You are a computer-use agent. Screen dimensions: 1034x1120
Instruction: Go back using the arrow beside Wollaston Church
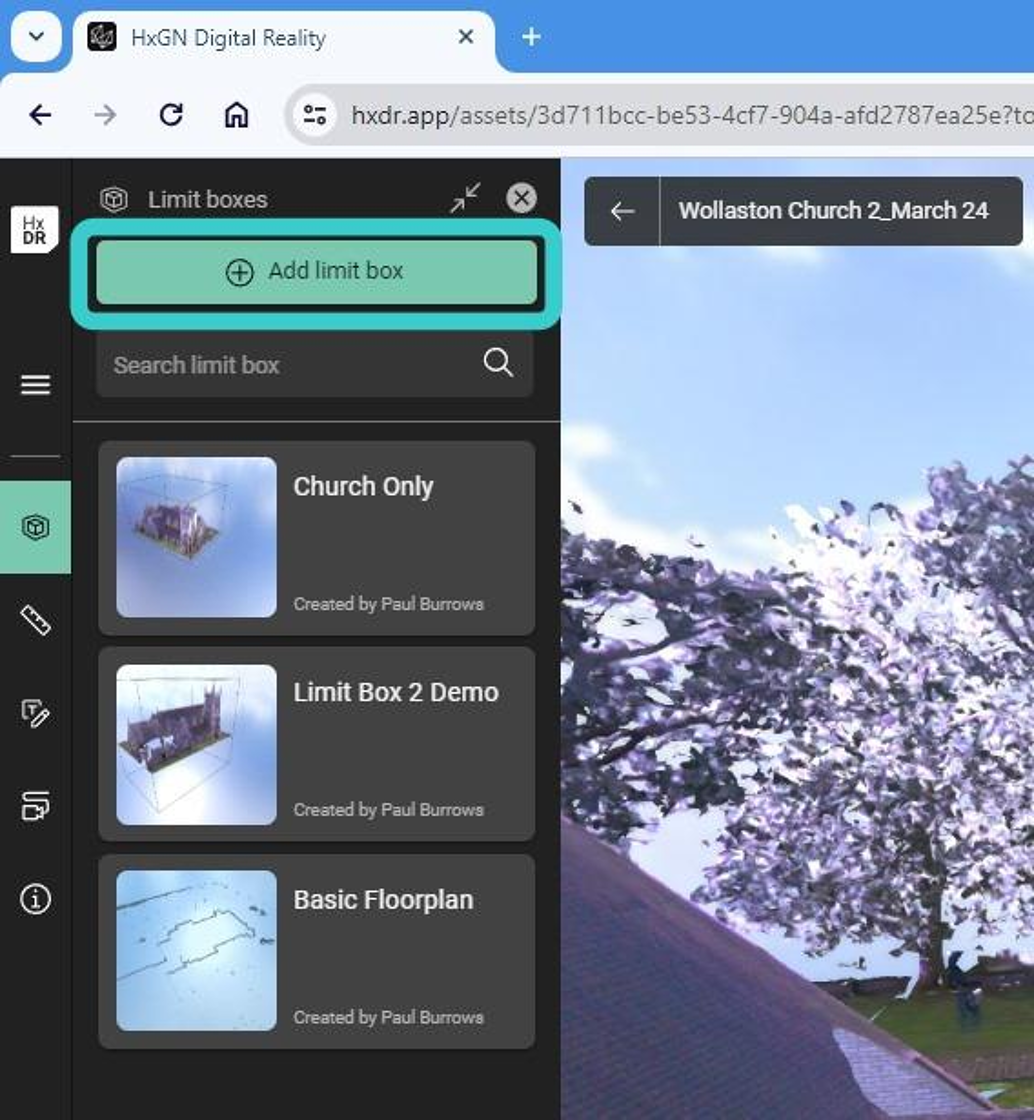622,211
